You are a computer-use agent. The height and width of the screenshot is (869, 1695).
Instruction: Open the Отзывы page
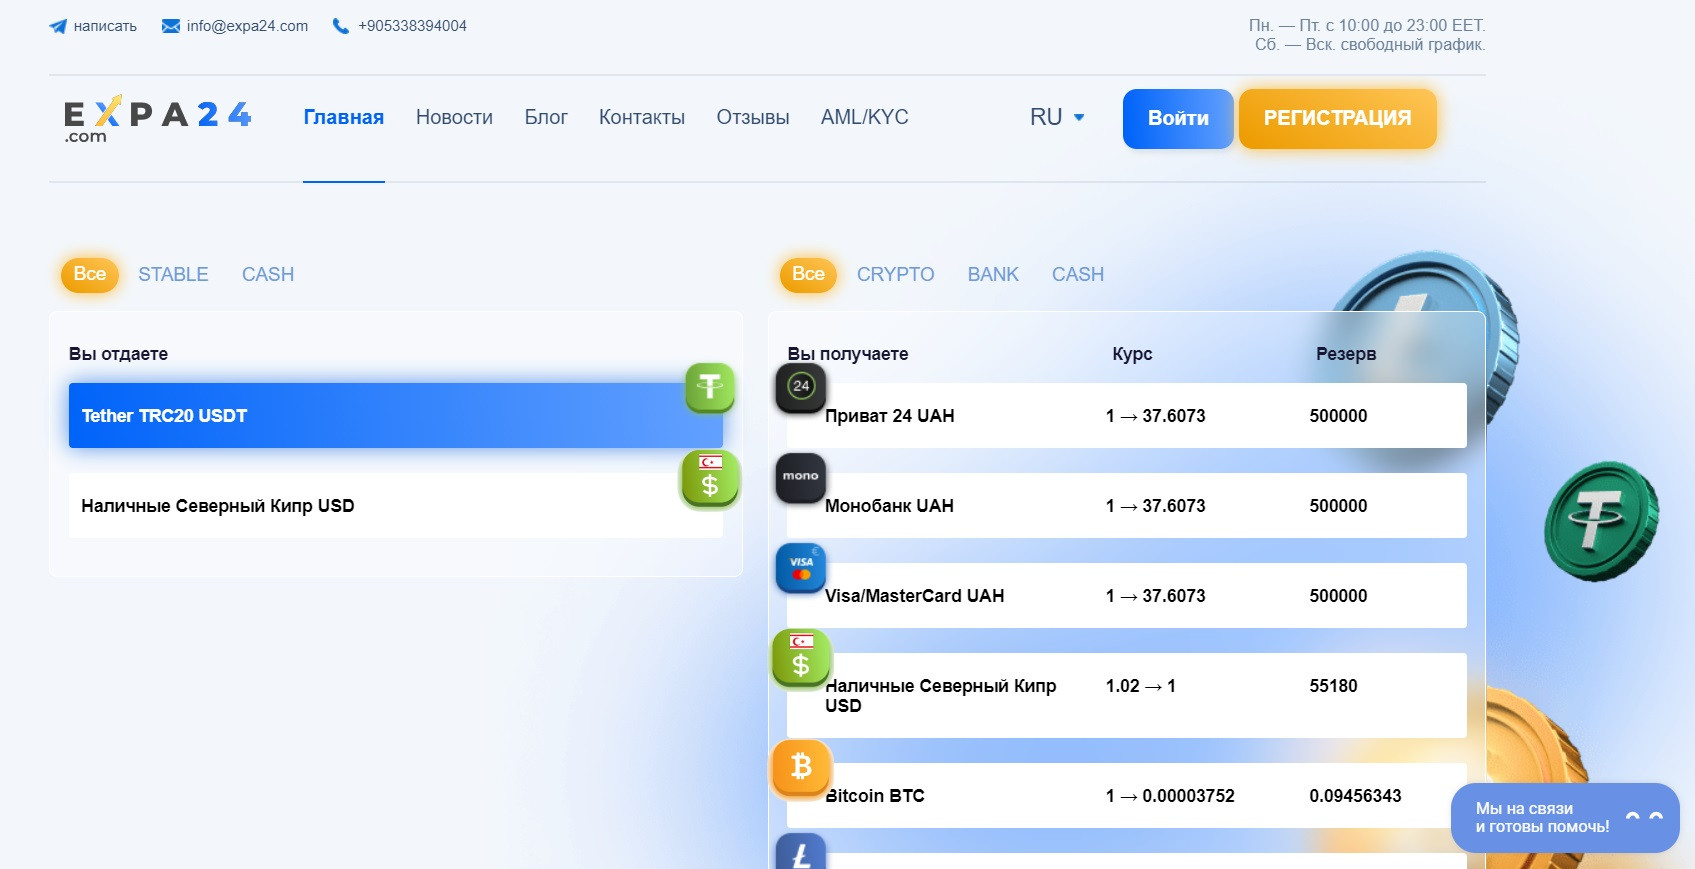[x=753, y=117]
